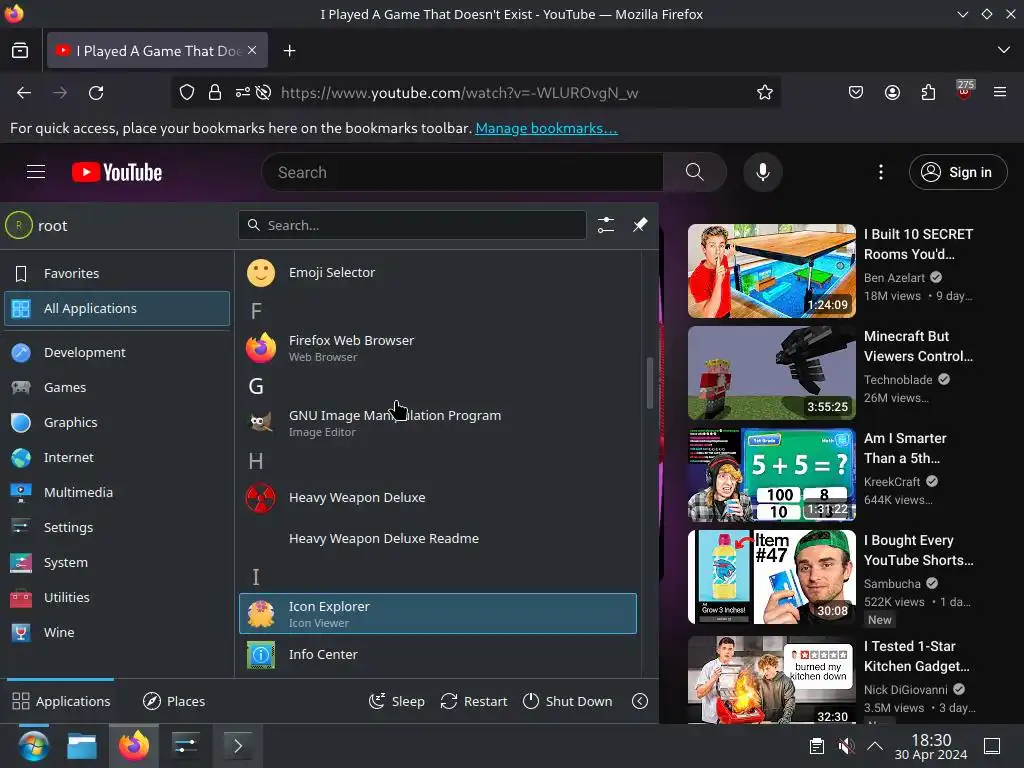The height and width of the screenshot is (768, 1024).
Task: Click the tracking protection shield icon
Action: [187, 93]
